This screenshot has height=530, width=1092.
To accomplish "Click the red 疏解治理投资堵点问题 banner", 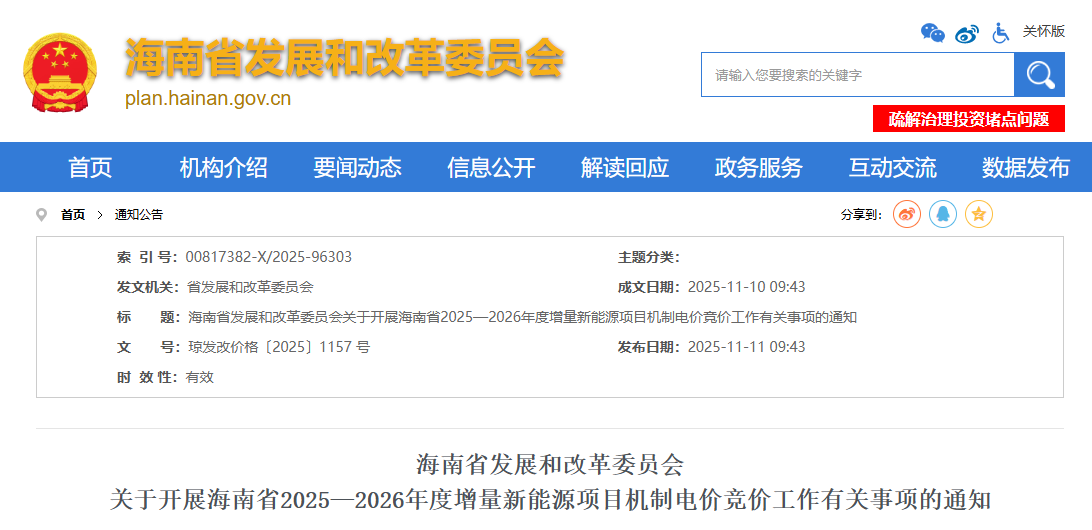I will 969,119.
